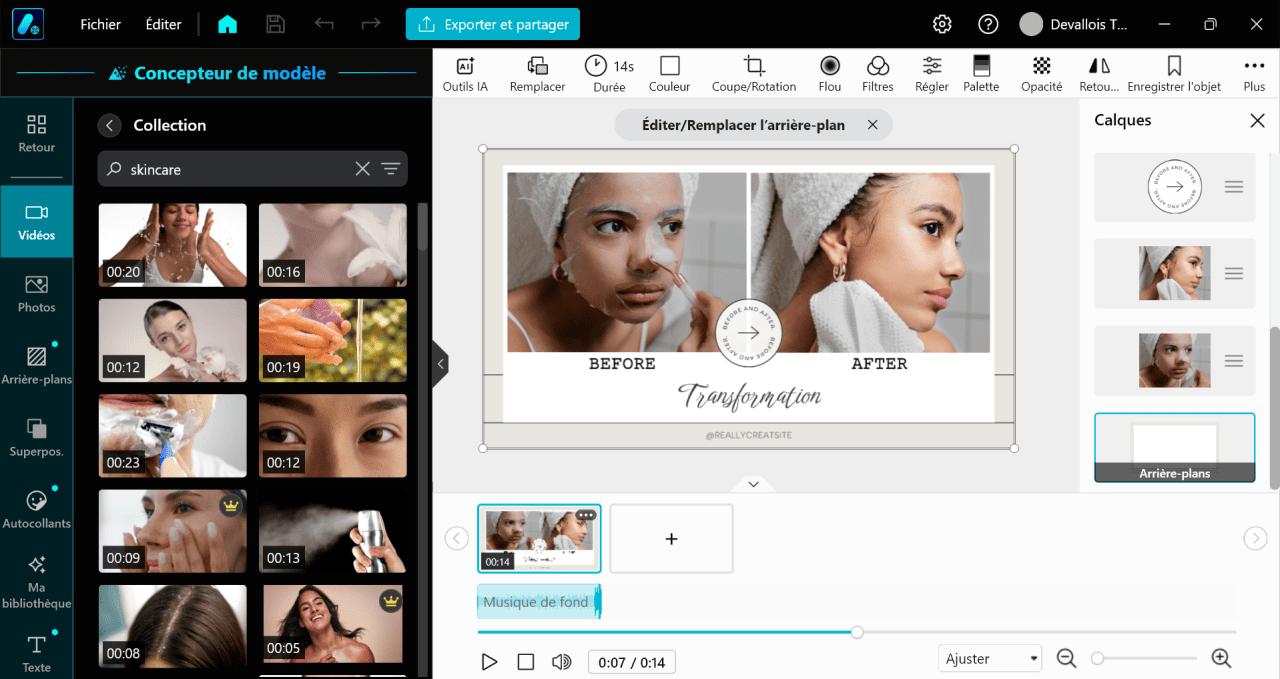Open the Régler adjustments tool

coord(932,74)
